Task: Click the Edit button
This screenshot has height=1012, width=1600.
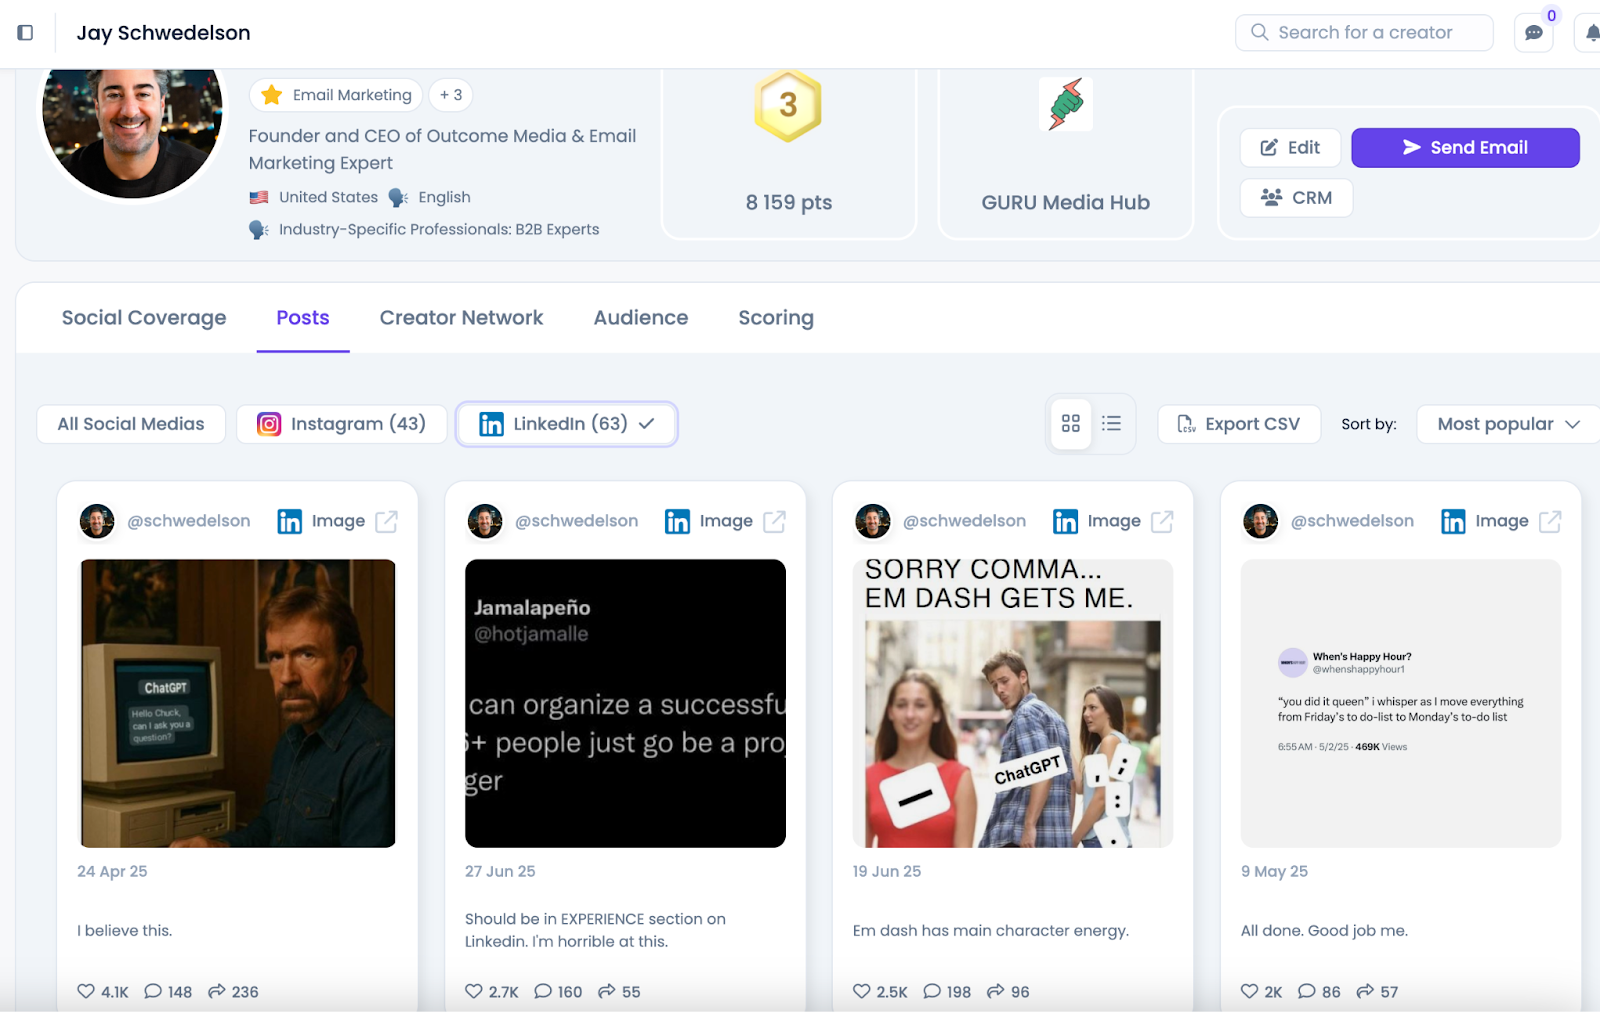Action: pyautogui.click(x=1290, y=148)
